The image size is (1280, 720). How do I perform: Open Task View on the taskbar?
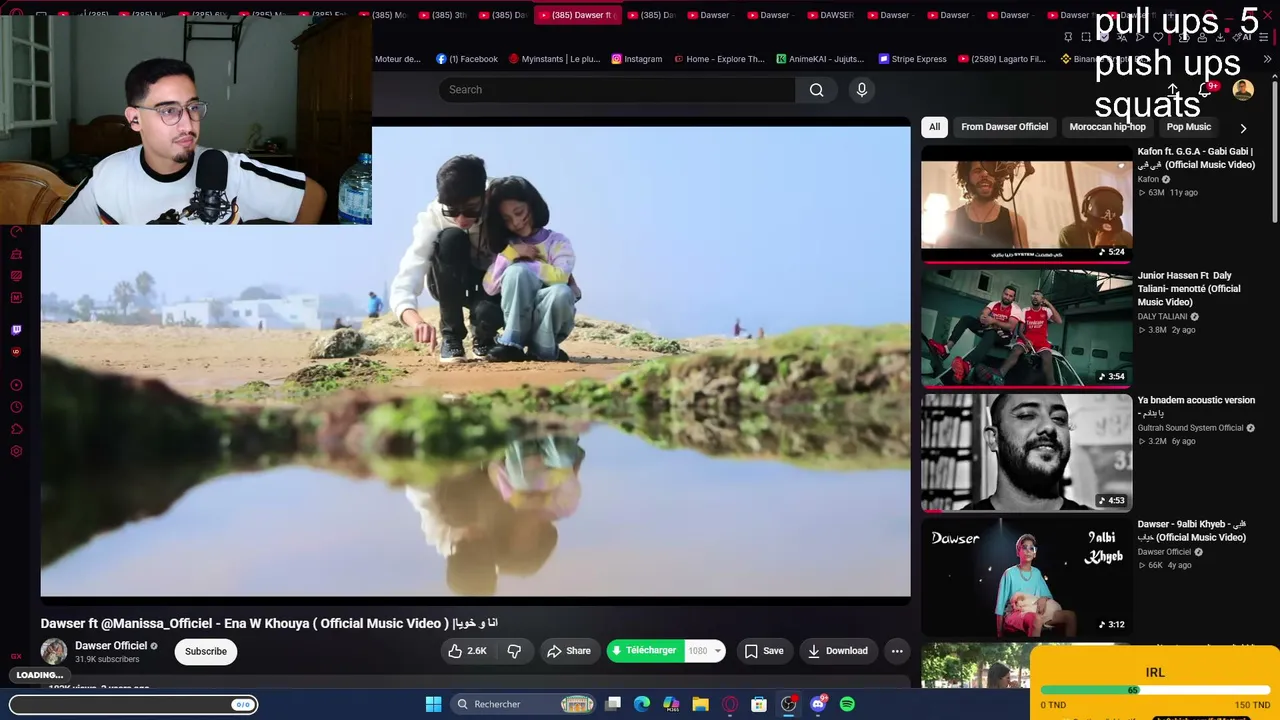click(613, 704)
